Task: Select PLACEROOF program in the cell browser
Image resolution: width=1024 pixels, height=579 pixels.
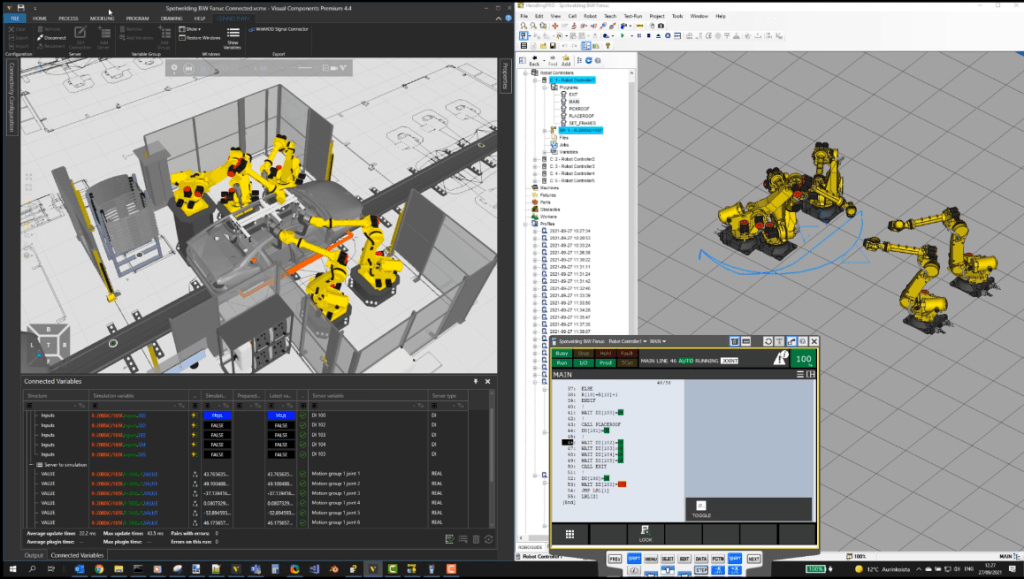Action: pyautogui.click(x=580, y=116)
